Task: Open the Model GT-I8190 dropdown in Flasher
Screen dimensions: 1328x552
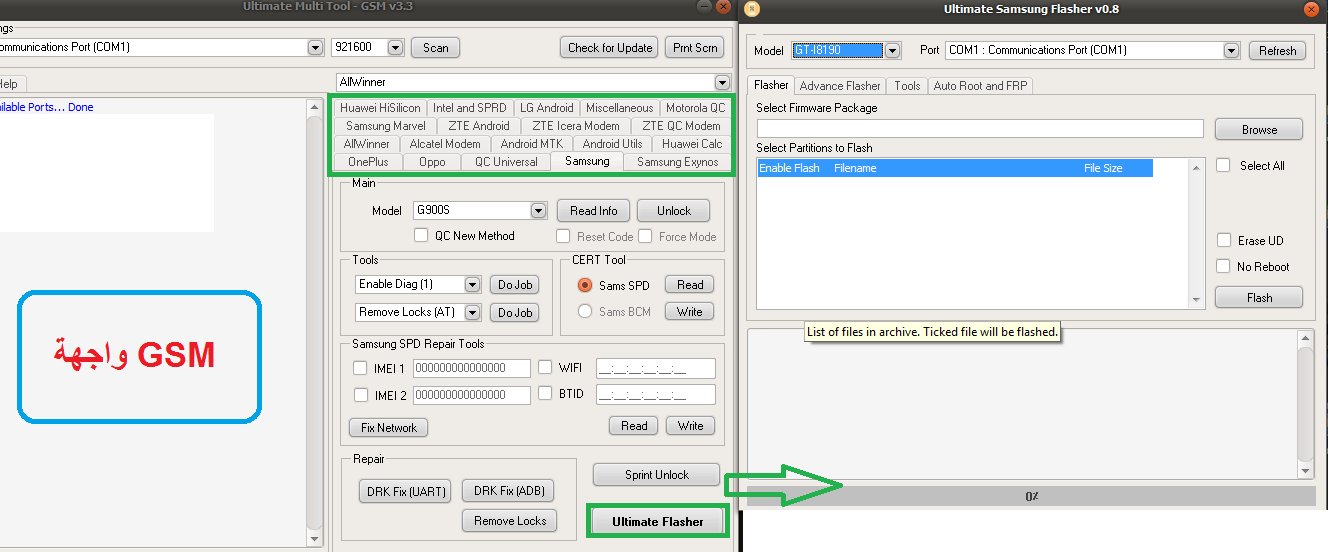Action: 893,50
